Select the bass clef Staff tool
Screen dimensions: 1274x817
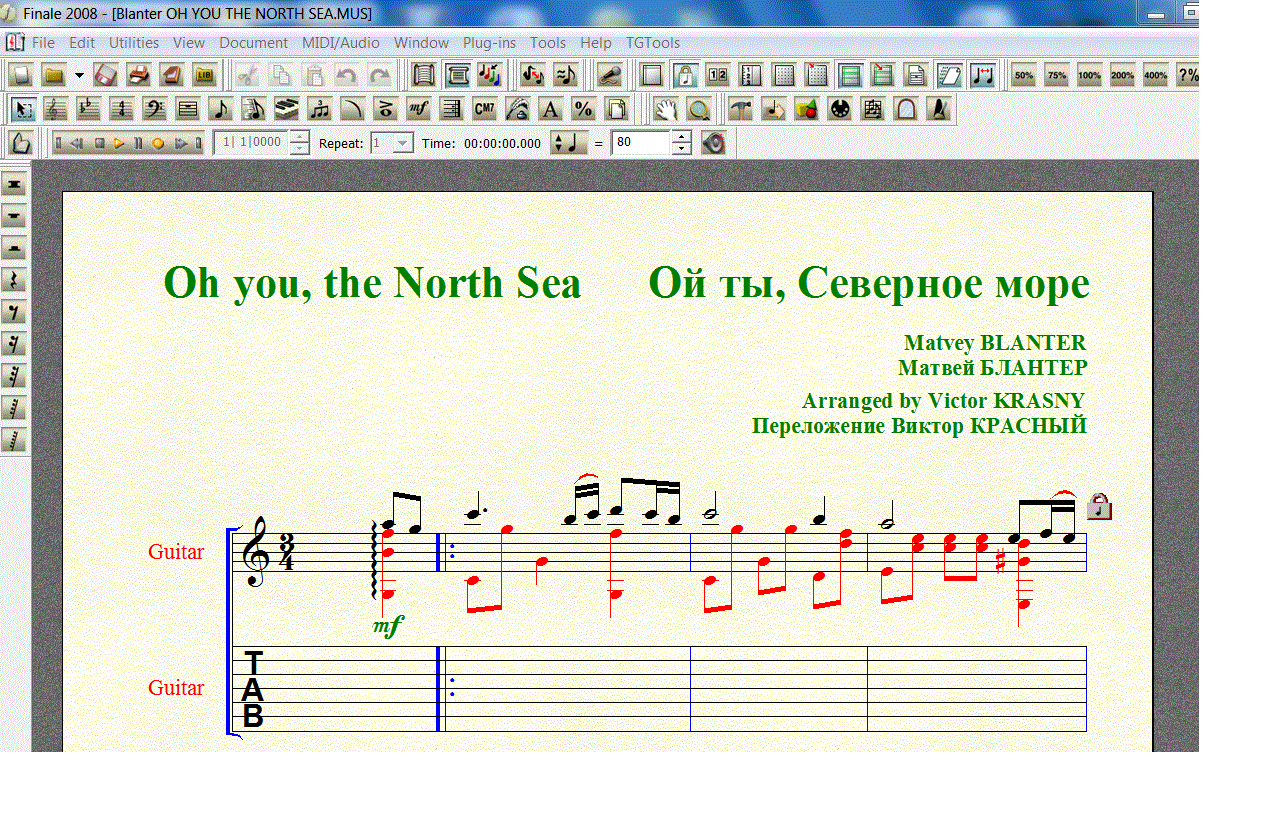tap(155, 109)
